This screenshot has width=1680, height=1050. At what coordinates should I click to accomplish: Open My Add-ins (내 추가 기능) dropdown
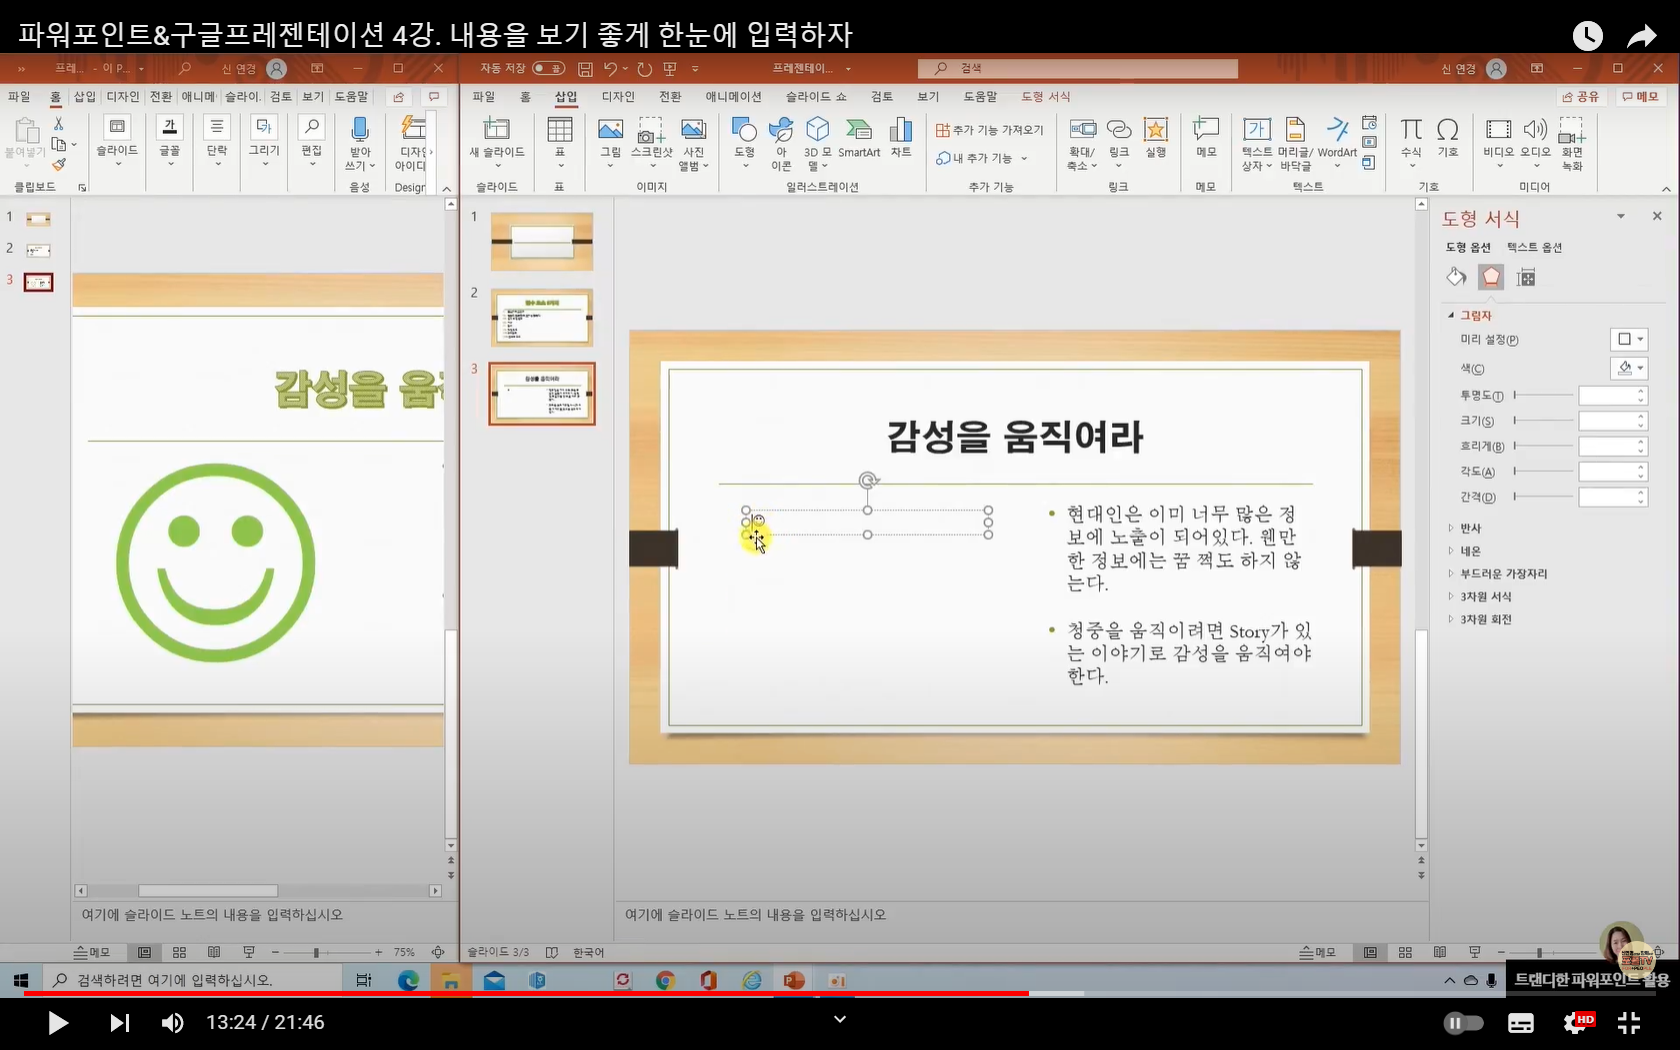(x=982, y=158)
